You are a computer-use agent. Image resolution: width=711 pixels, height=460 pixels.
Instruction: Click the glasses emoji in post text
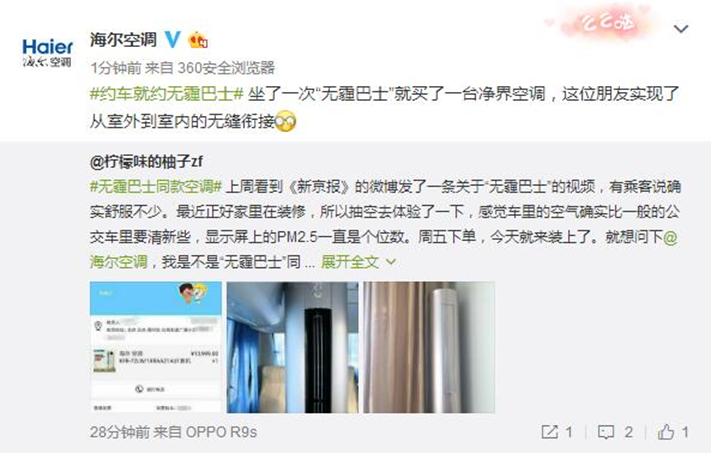pos(286,121)
